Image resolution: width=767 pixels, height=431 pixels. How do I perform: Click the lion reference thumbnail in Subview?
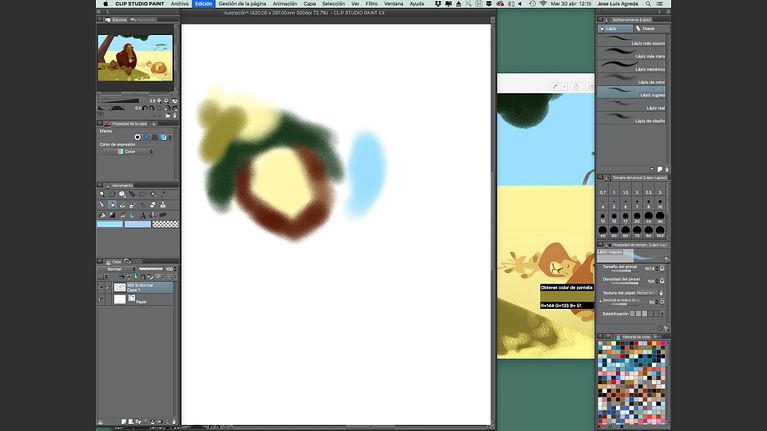coord(135,58)
